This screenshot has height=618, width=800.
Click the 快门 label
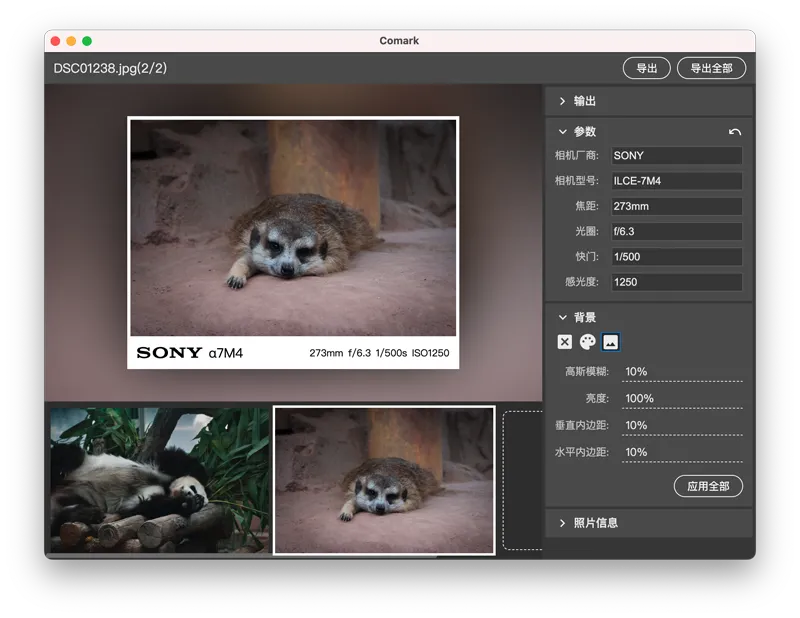(x=587, y=257)
